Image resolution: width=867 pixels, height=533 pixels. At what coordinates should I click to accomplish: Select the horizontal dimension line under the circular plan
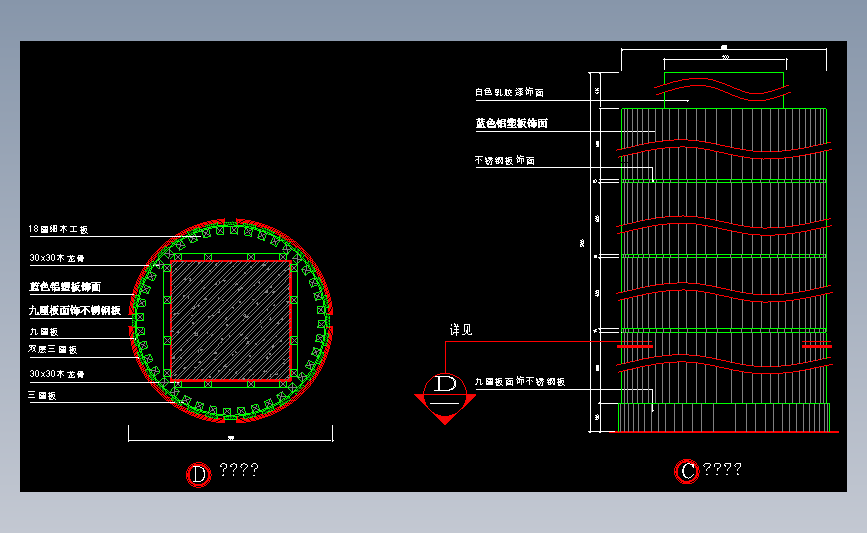coord(231,434)
